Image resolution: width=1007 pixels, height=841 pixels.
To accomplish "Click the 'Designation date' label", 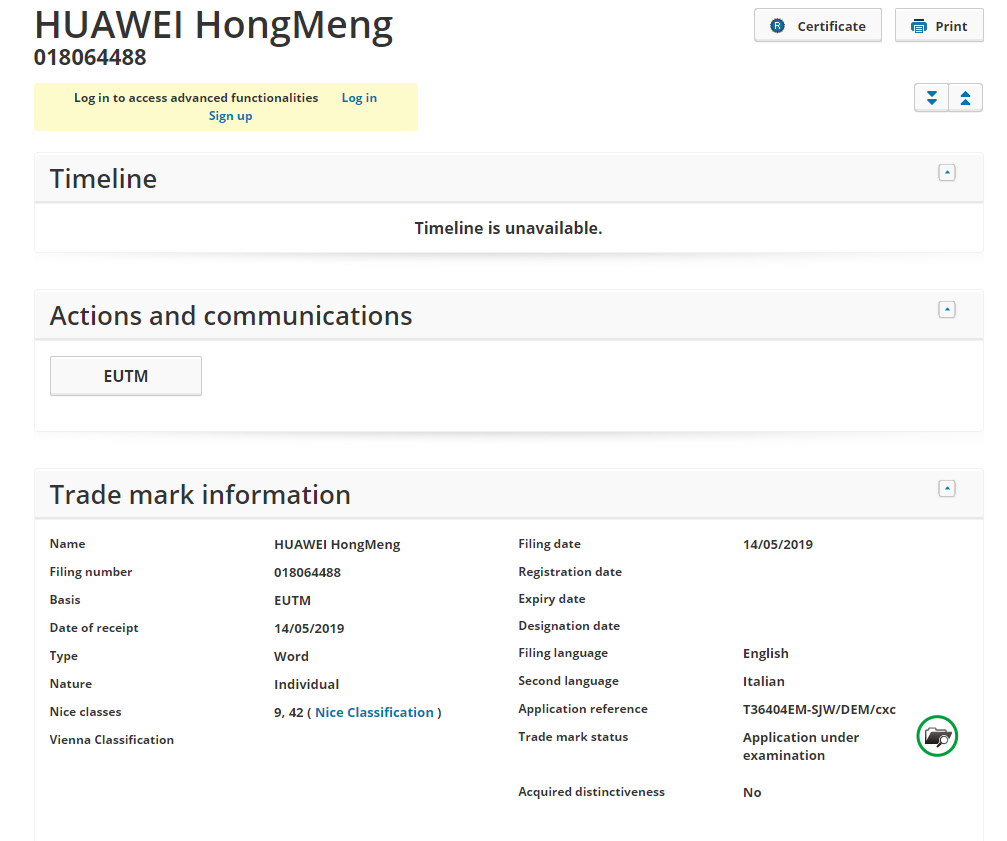I will tap(569, 625).
